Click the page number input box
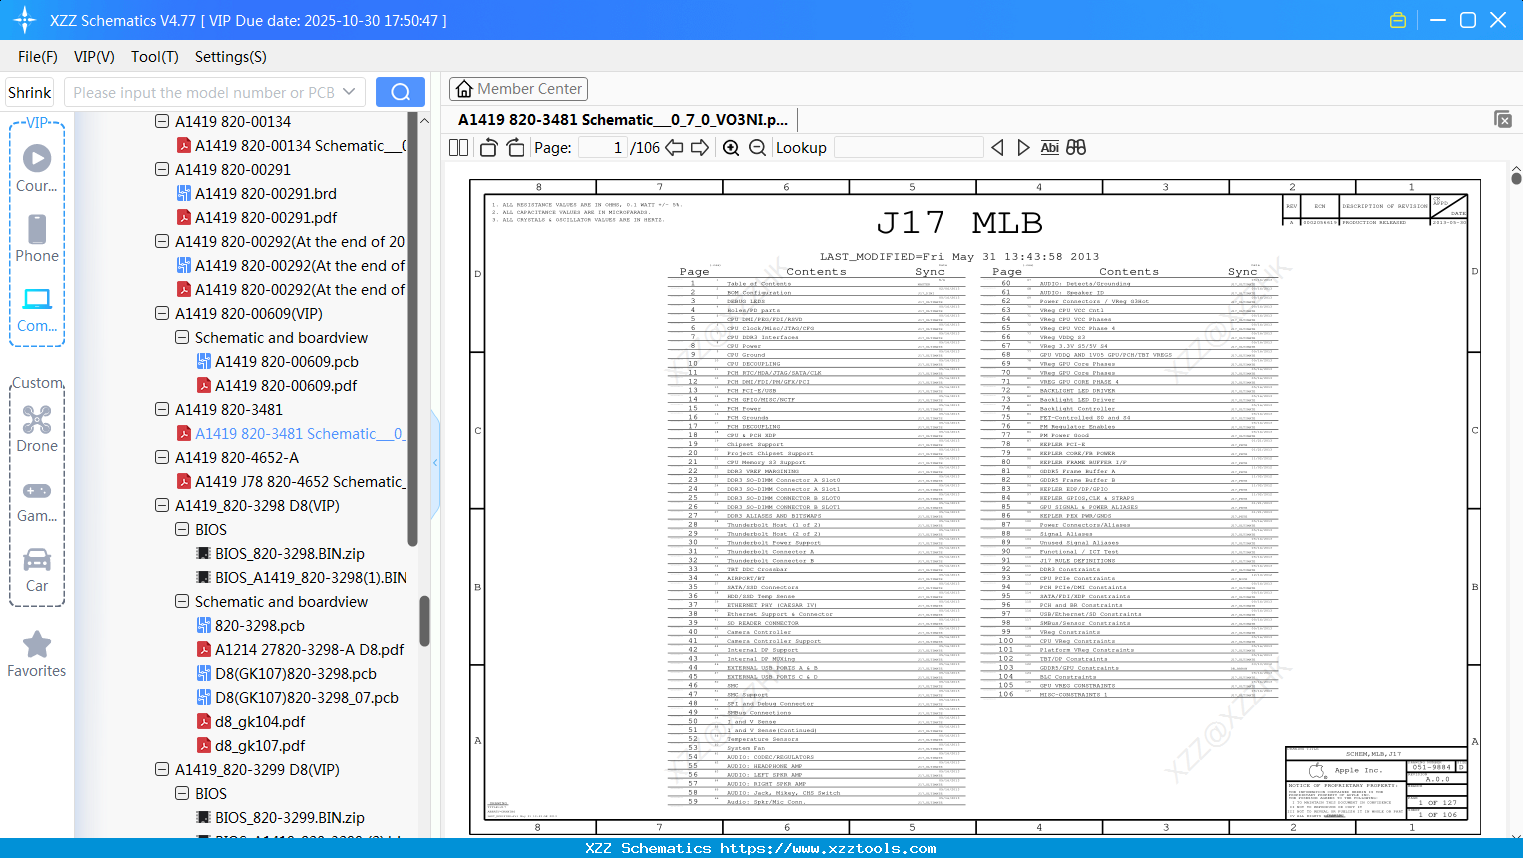The image size is (1523, 858). pyautogui.click(x=603, y=148)
